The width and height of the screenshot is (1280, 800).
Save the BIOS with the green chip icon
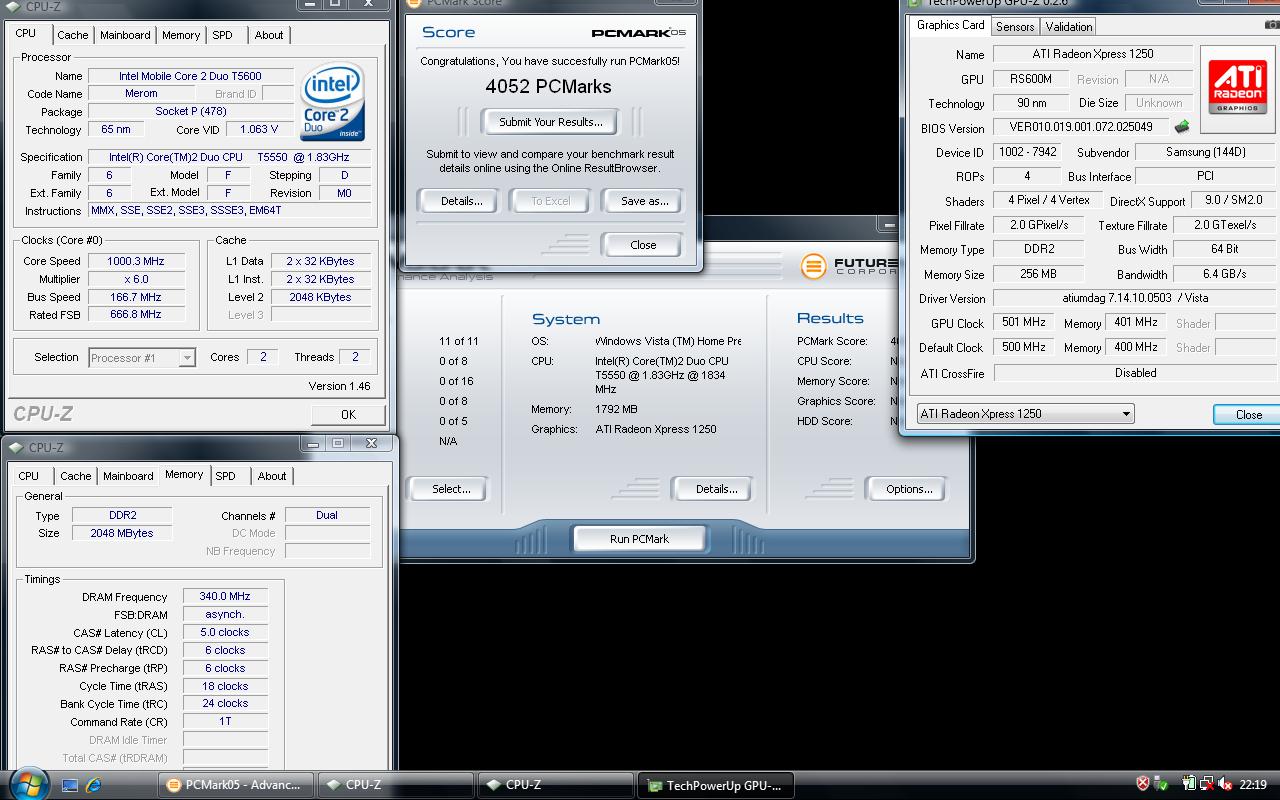coord(1181,127)
